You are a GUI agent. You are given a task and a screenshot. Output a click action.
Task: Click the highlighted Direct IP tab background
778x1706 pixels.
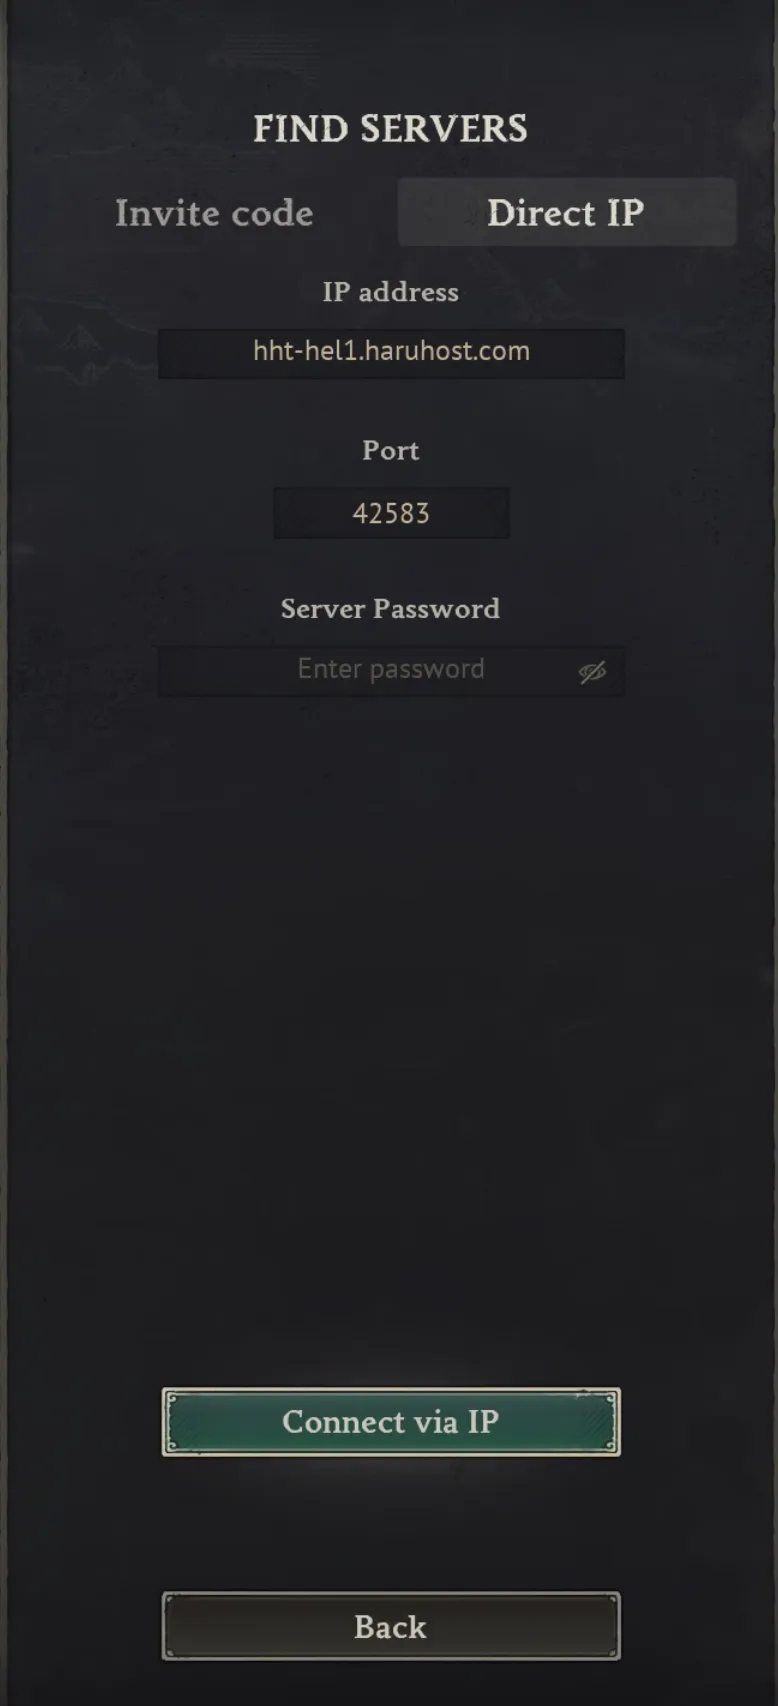pos(567,212)
